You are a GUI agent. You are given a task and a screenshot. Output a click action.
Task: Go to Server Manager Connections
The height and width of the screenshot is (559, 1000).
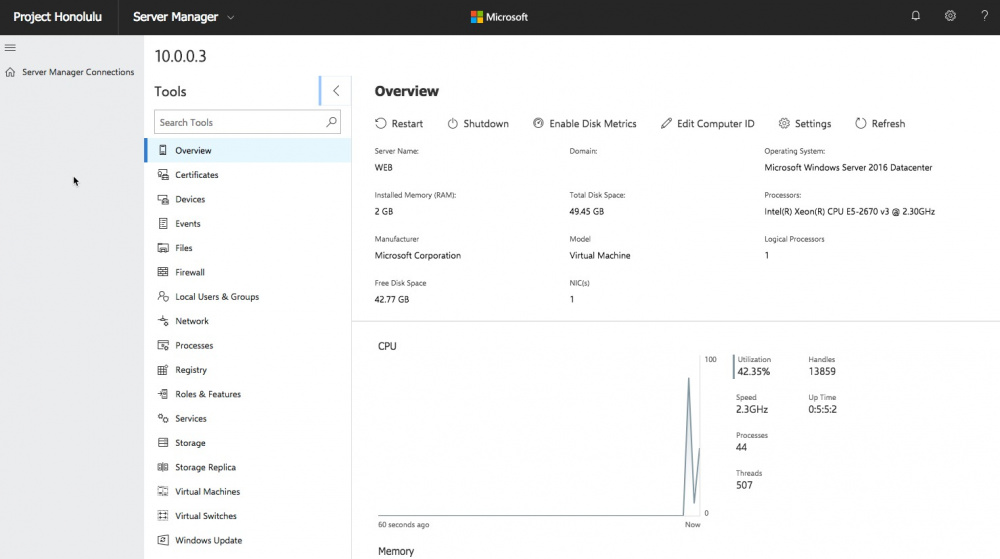tap(77, 72)
